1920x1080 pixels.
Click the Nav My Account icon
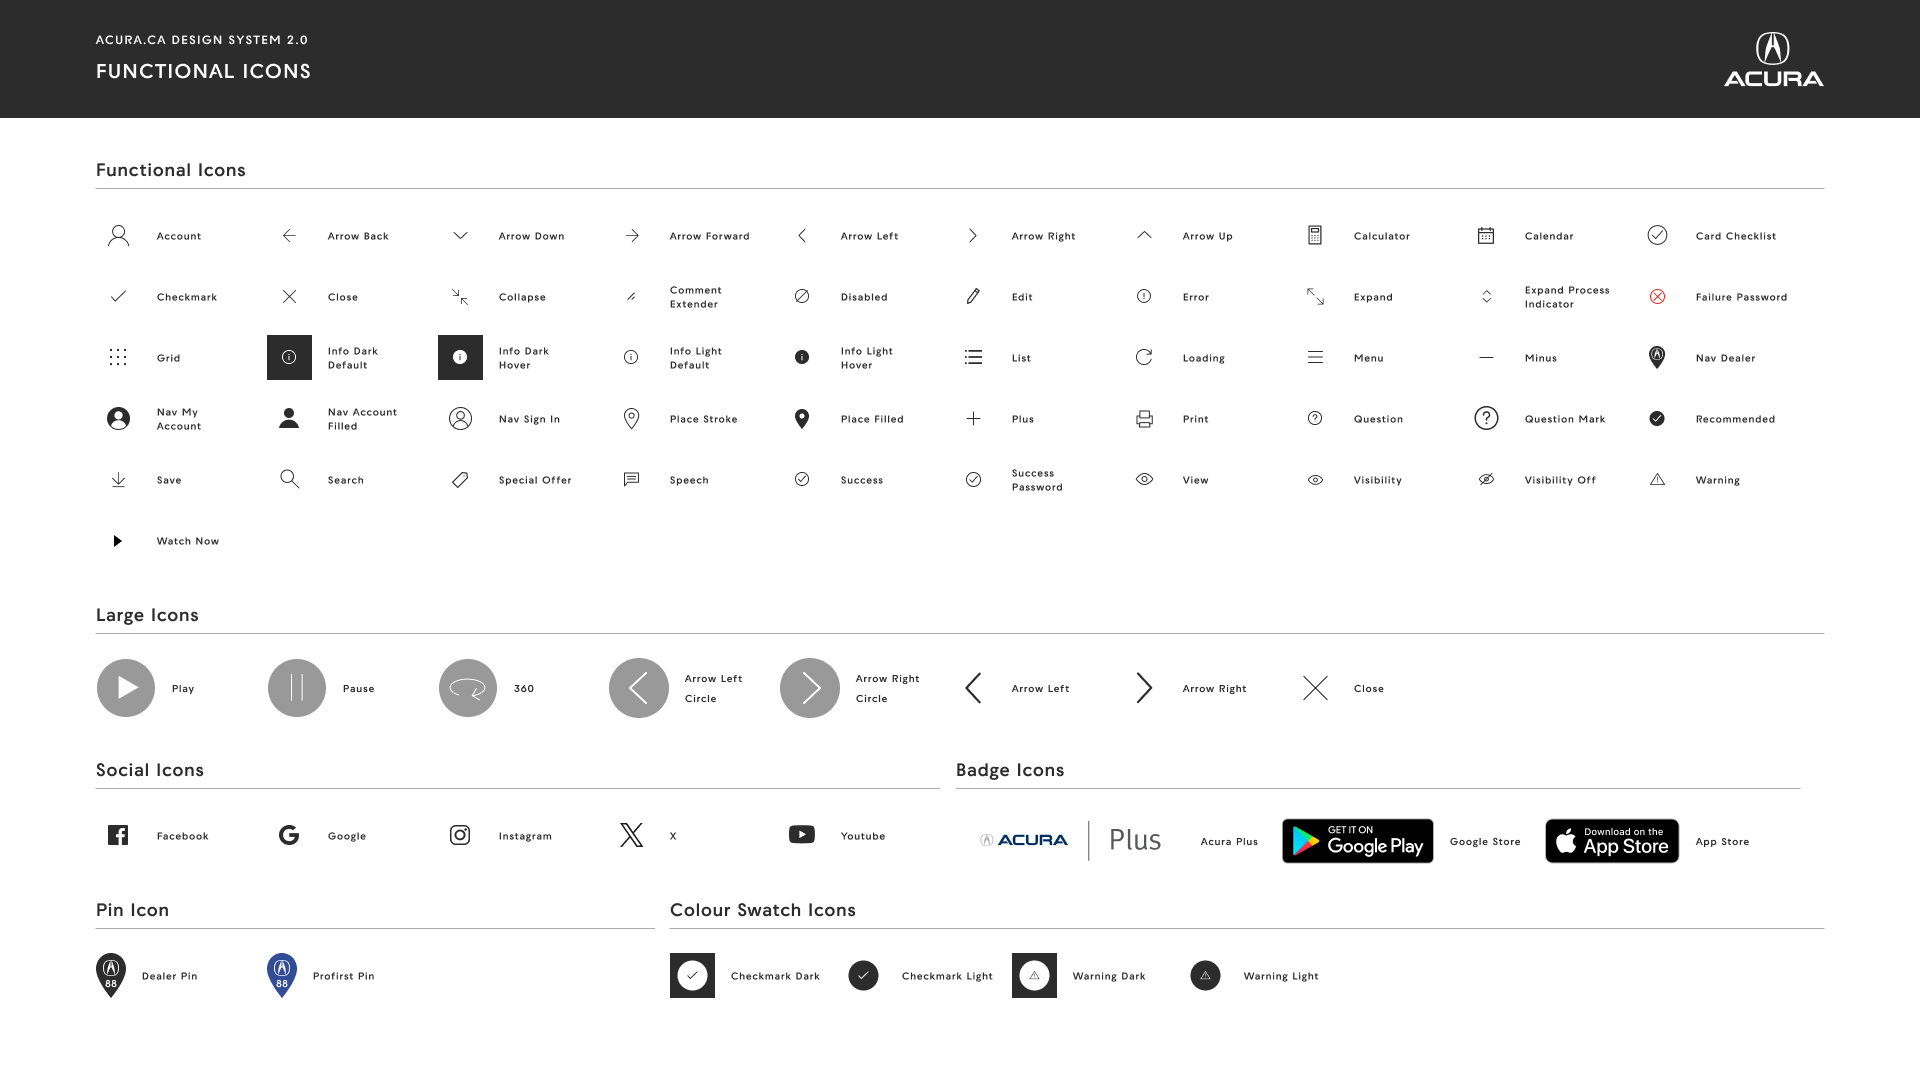pos(118,418)
